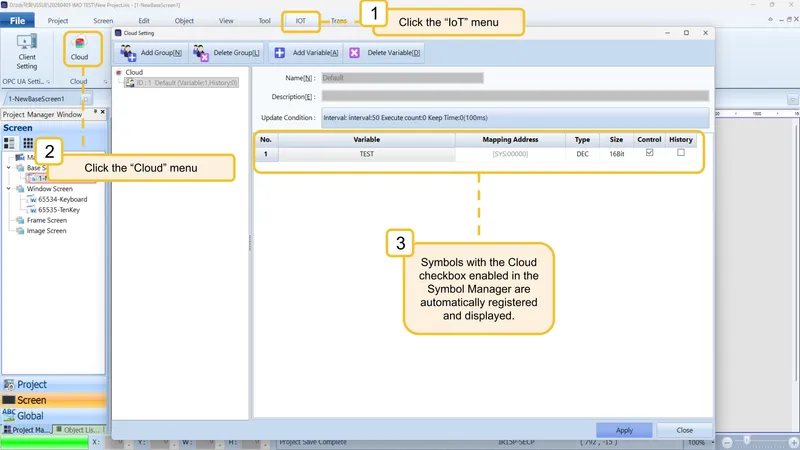Select the TEST variable cell
Image resolution: width=800 pixels, height=450 pixels.
click(367, 154)
